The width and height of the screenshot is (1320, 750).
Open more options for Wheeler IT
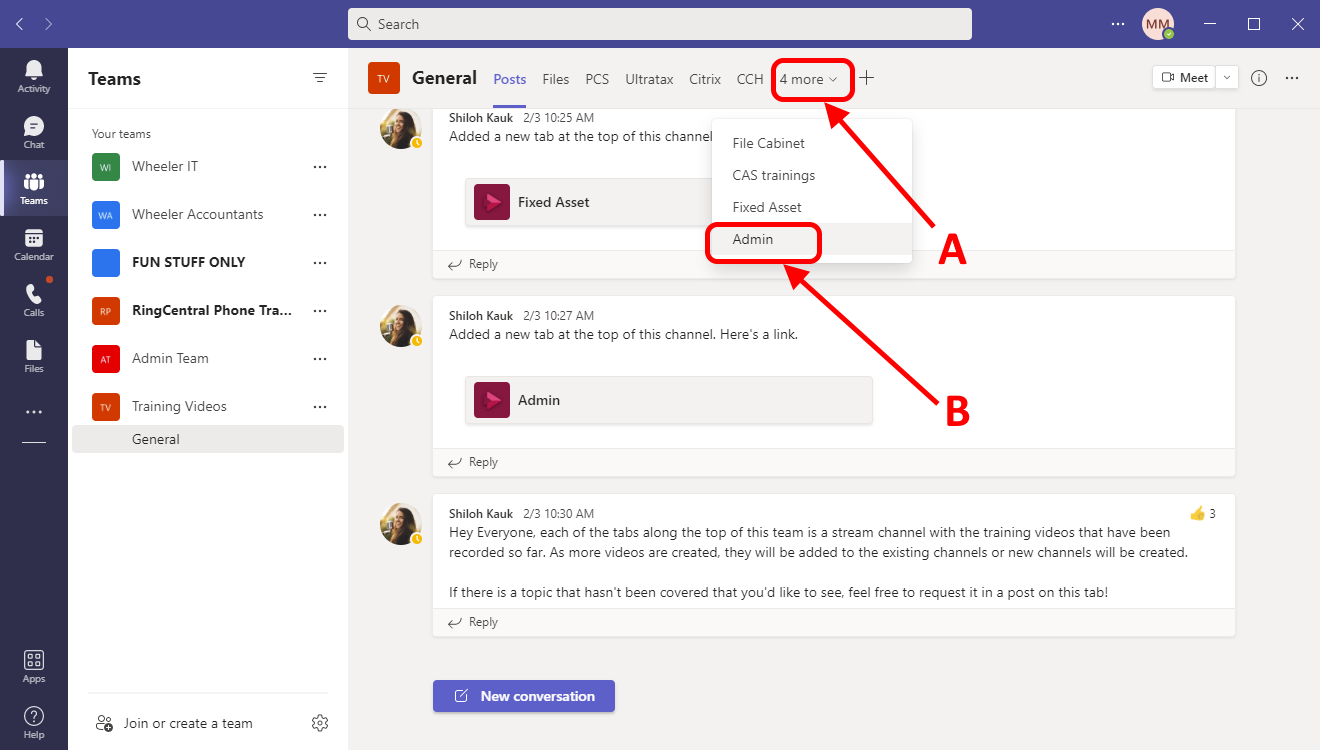[320, 167]
